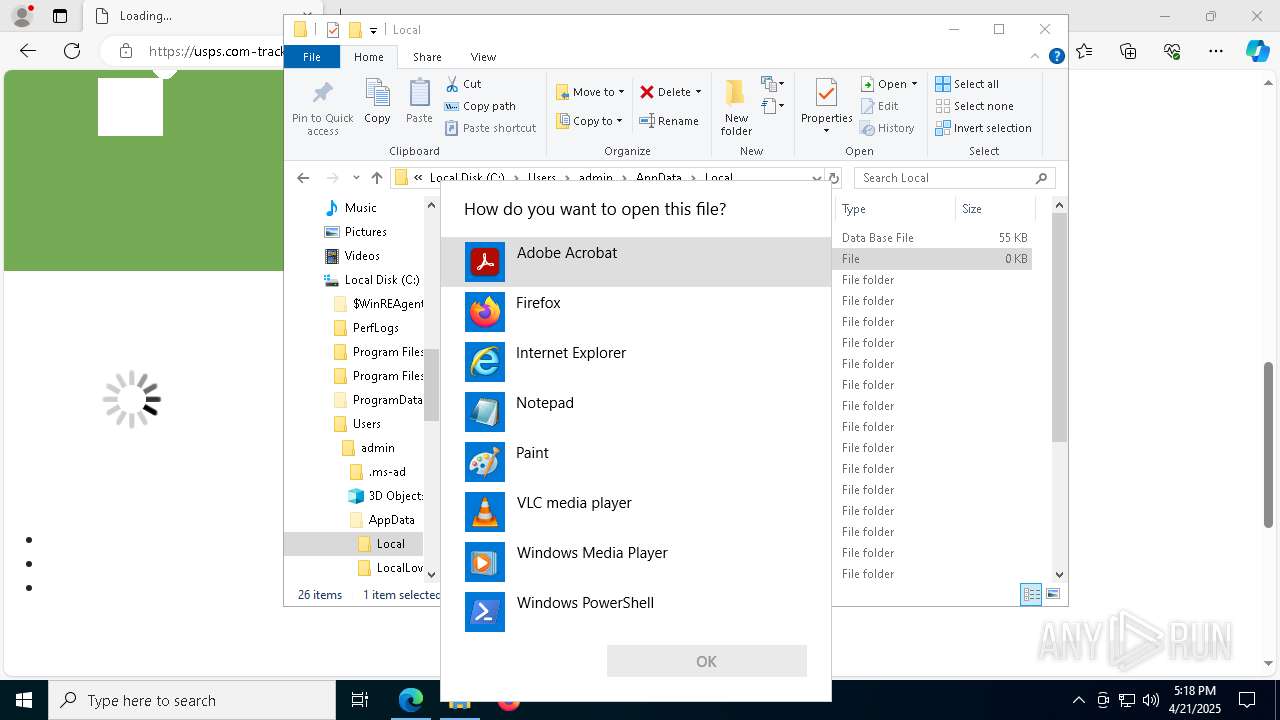Click Copy path in ribbon
Image resolution: width=1280 pixels, height=720 pixels.
pos(480,106)
